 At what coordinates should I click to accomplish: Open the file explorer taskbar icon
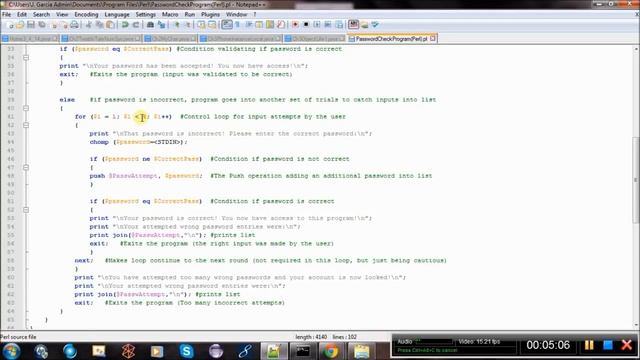pos(361,351)
